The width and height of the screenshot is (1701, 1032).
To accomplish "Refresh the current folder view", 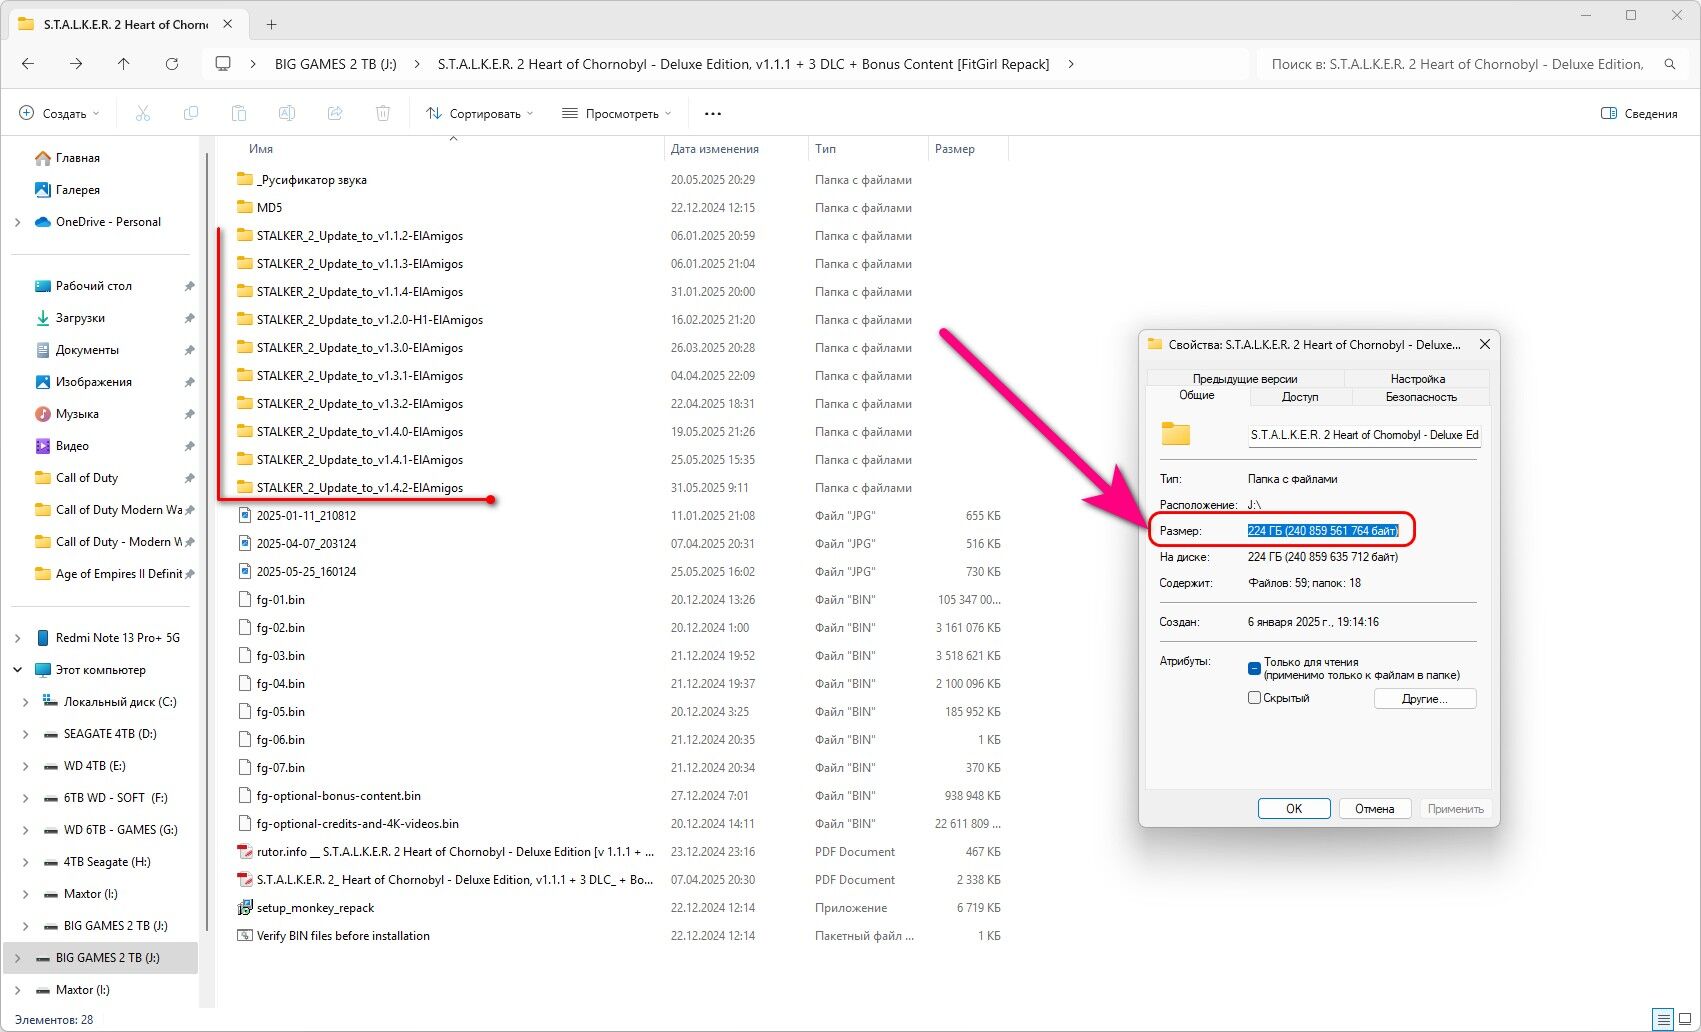I will point(172,64).
